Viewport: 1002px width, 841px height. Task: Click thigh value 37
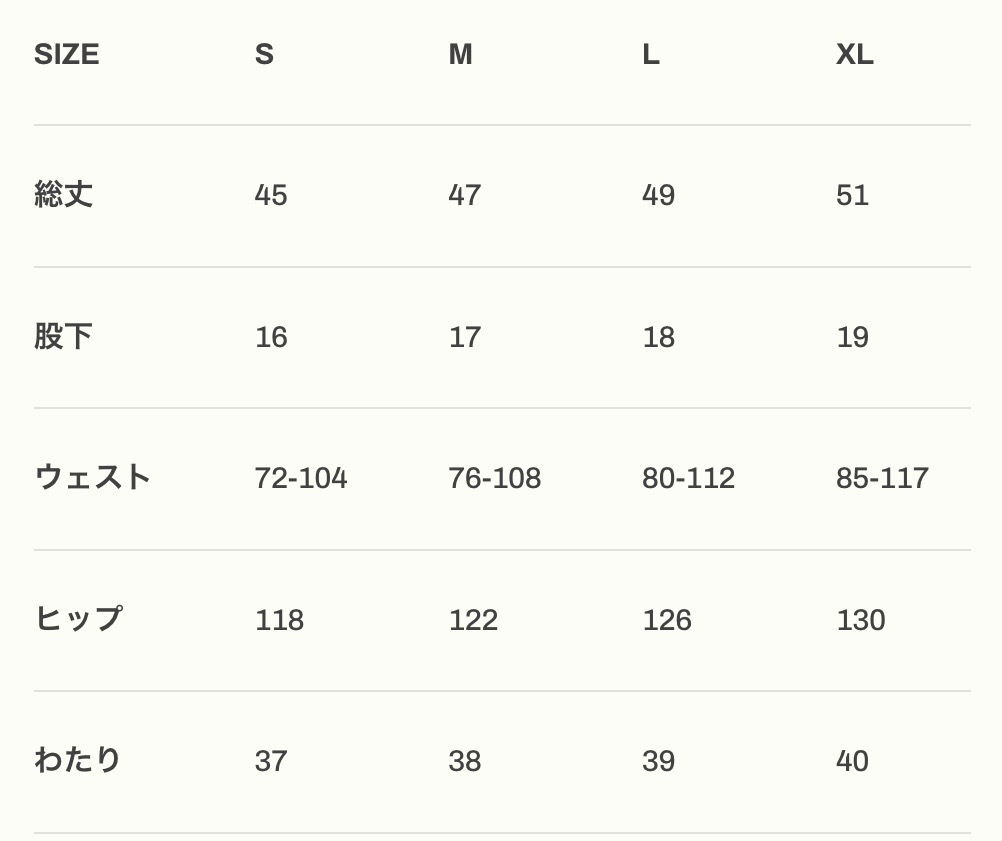(x=271, y=761)
